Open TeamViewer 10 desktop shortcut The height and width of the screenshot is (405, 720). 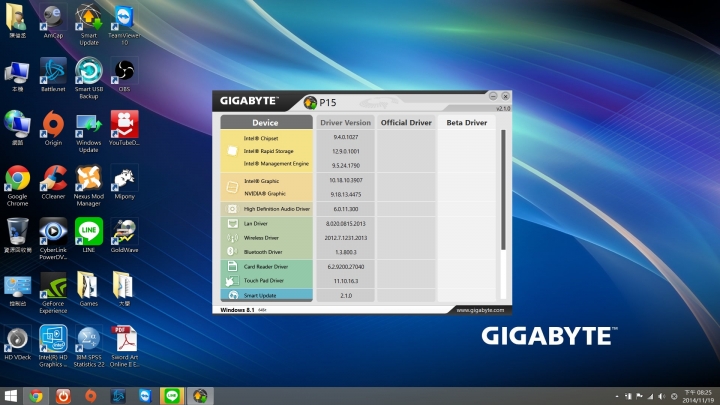coord(124,24)
